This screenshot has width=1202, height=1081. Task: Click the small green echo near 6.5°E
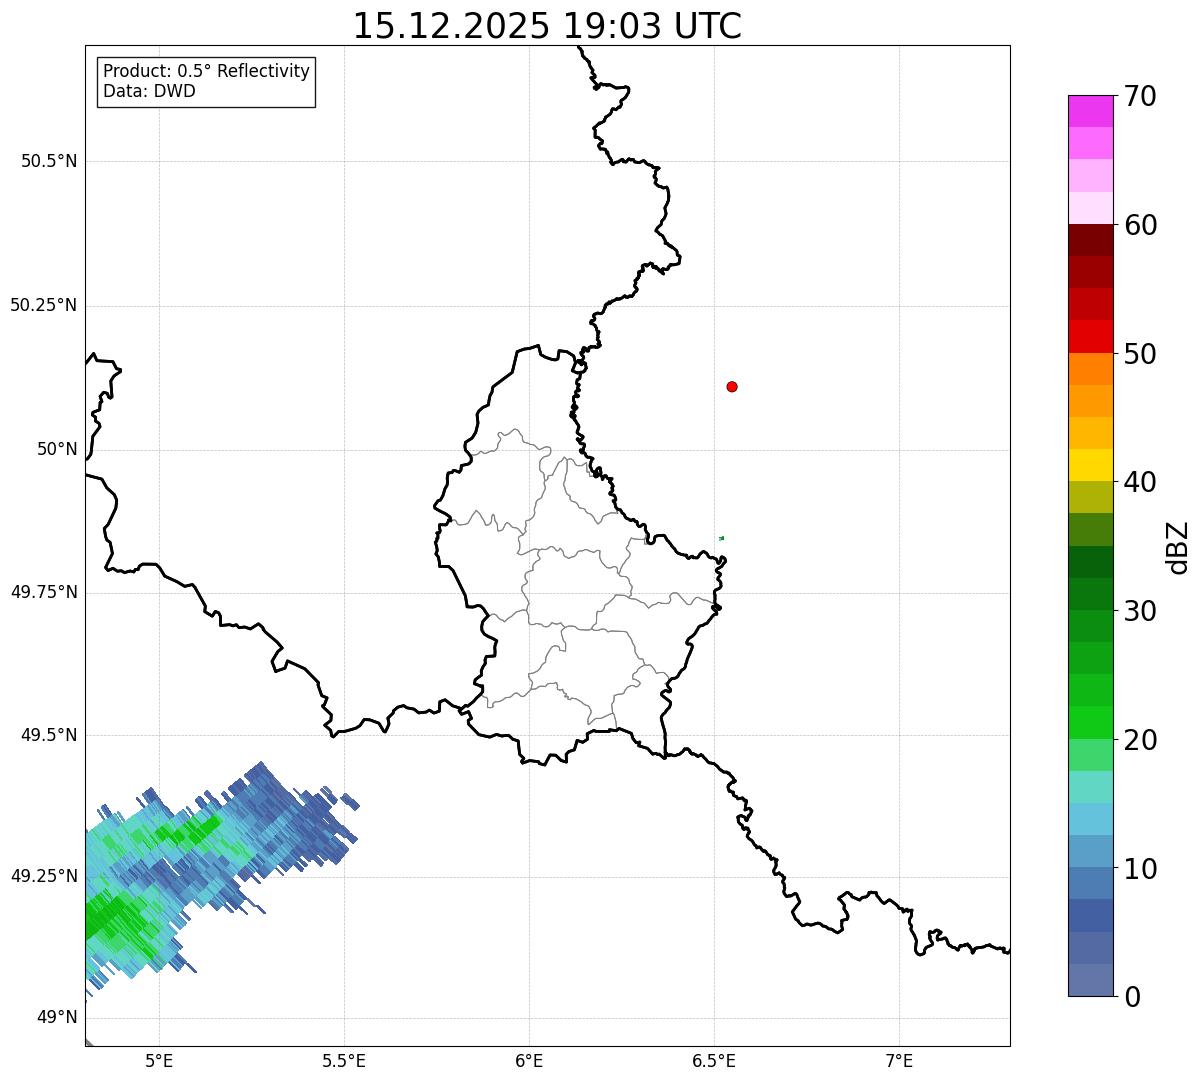[721, 538]
